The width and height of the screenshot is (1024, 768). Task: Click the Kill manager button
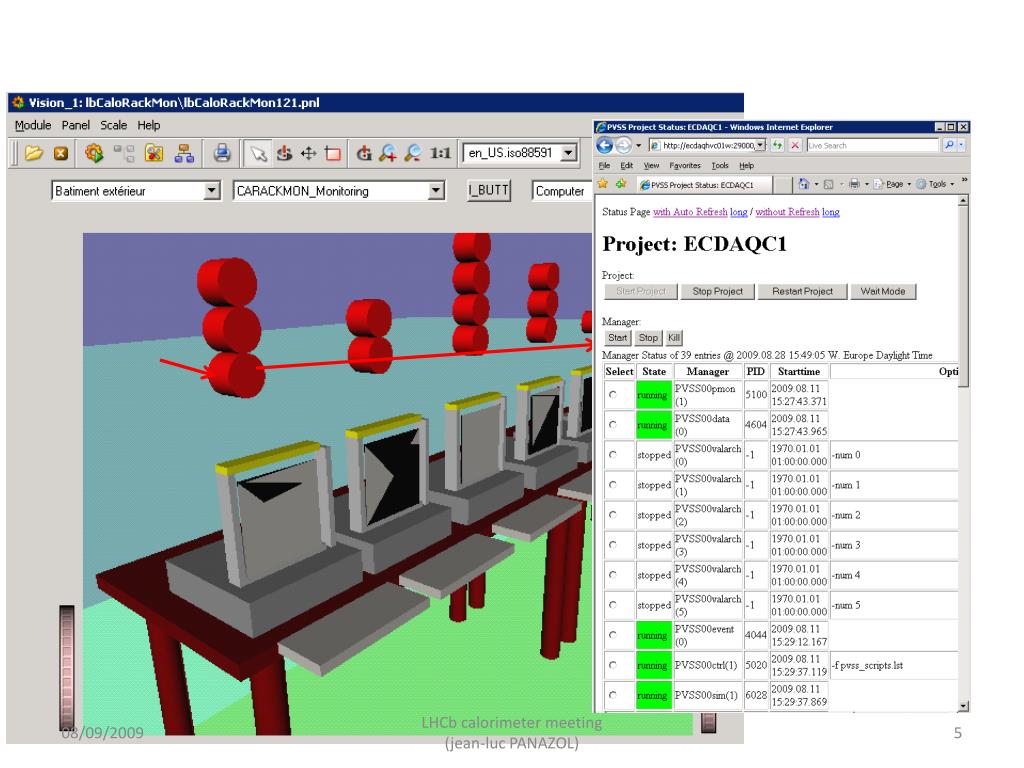tap(674, 338)
